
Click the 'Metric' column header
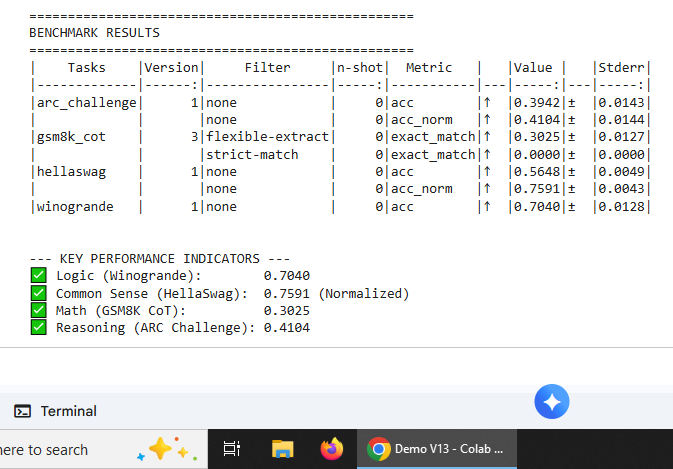pos(429,68)
